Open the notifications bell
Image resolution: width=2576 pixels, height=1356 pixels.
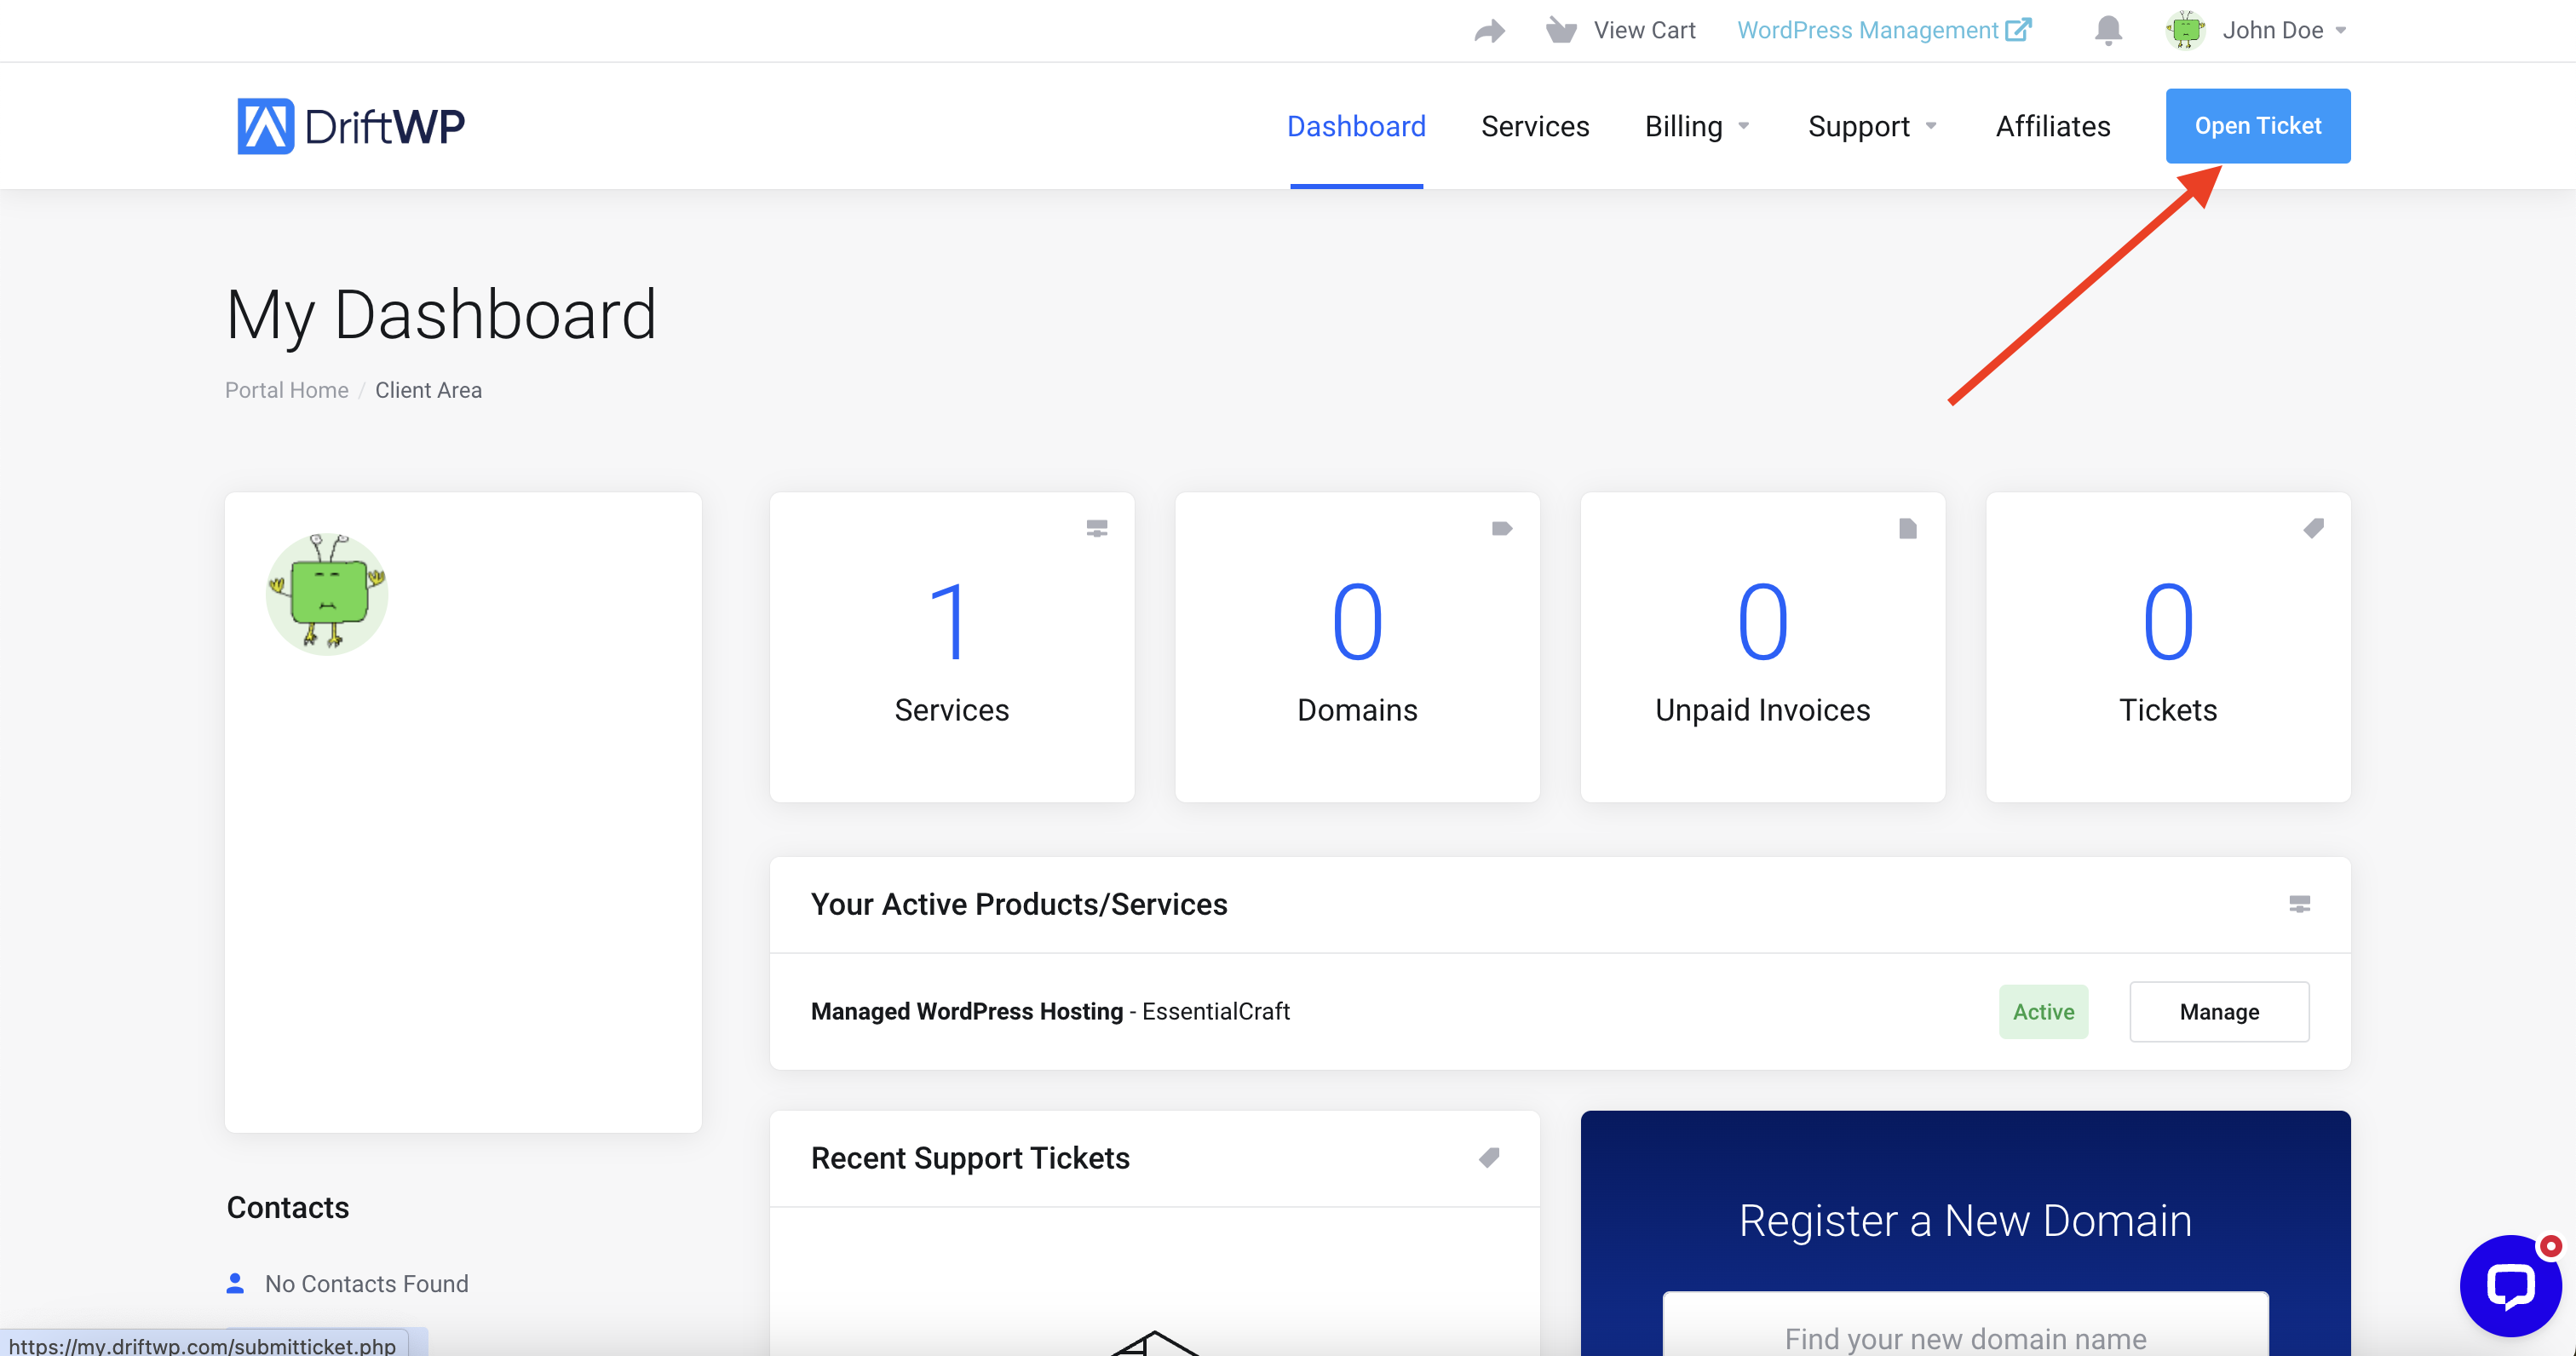2108,31
